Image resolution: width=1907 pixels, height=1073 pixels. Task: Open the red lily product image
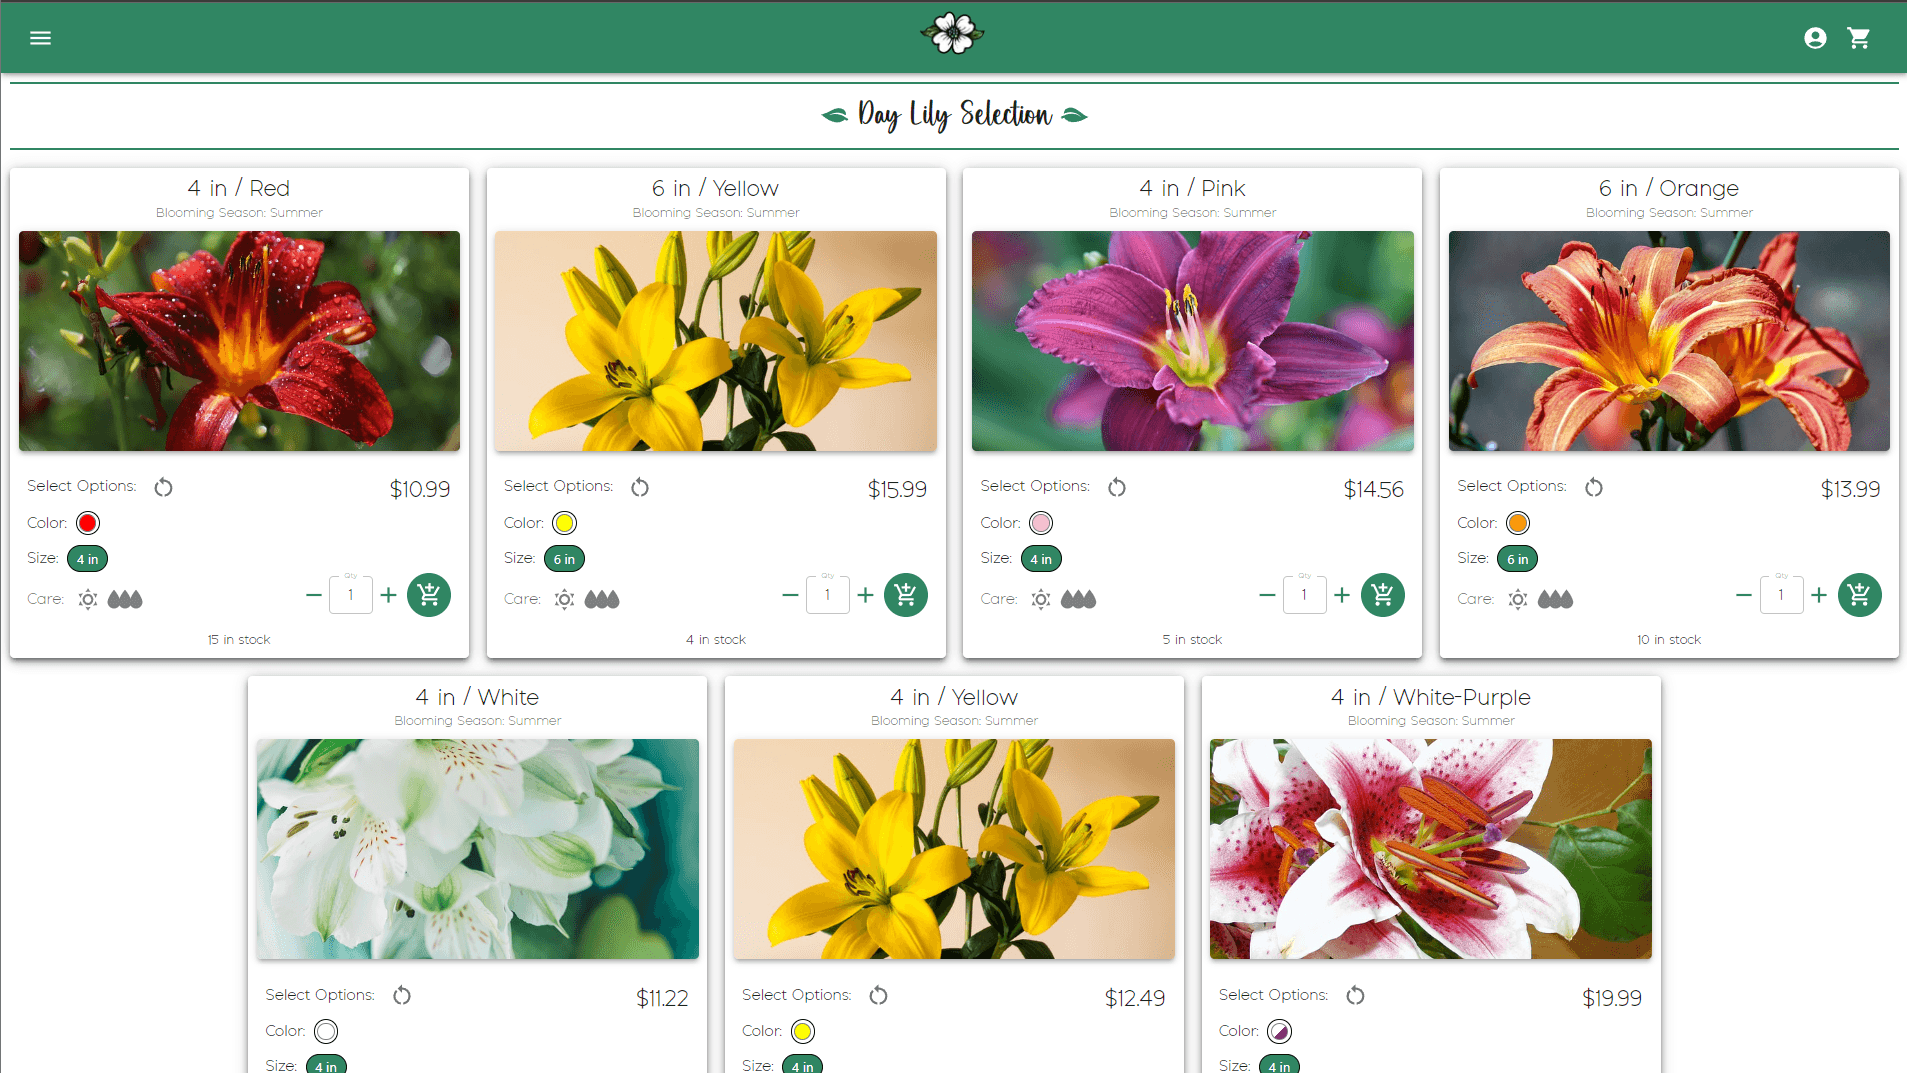pos(239,341)
